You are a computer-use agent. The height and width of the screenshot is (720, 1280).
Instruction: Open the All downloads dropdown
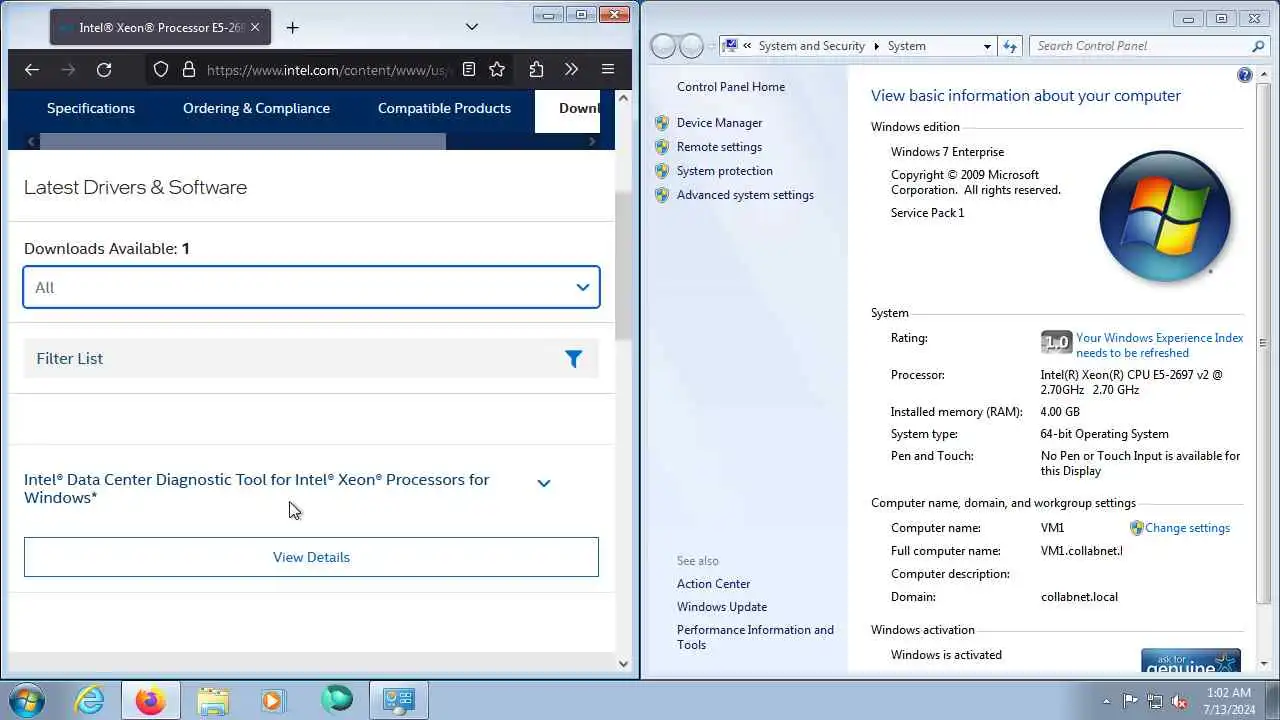(311, 287)
